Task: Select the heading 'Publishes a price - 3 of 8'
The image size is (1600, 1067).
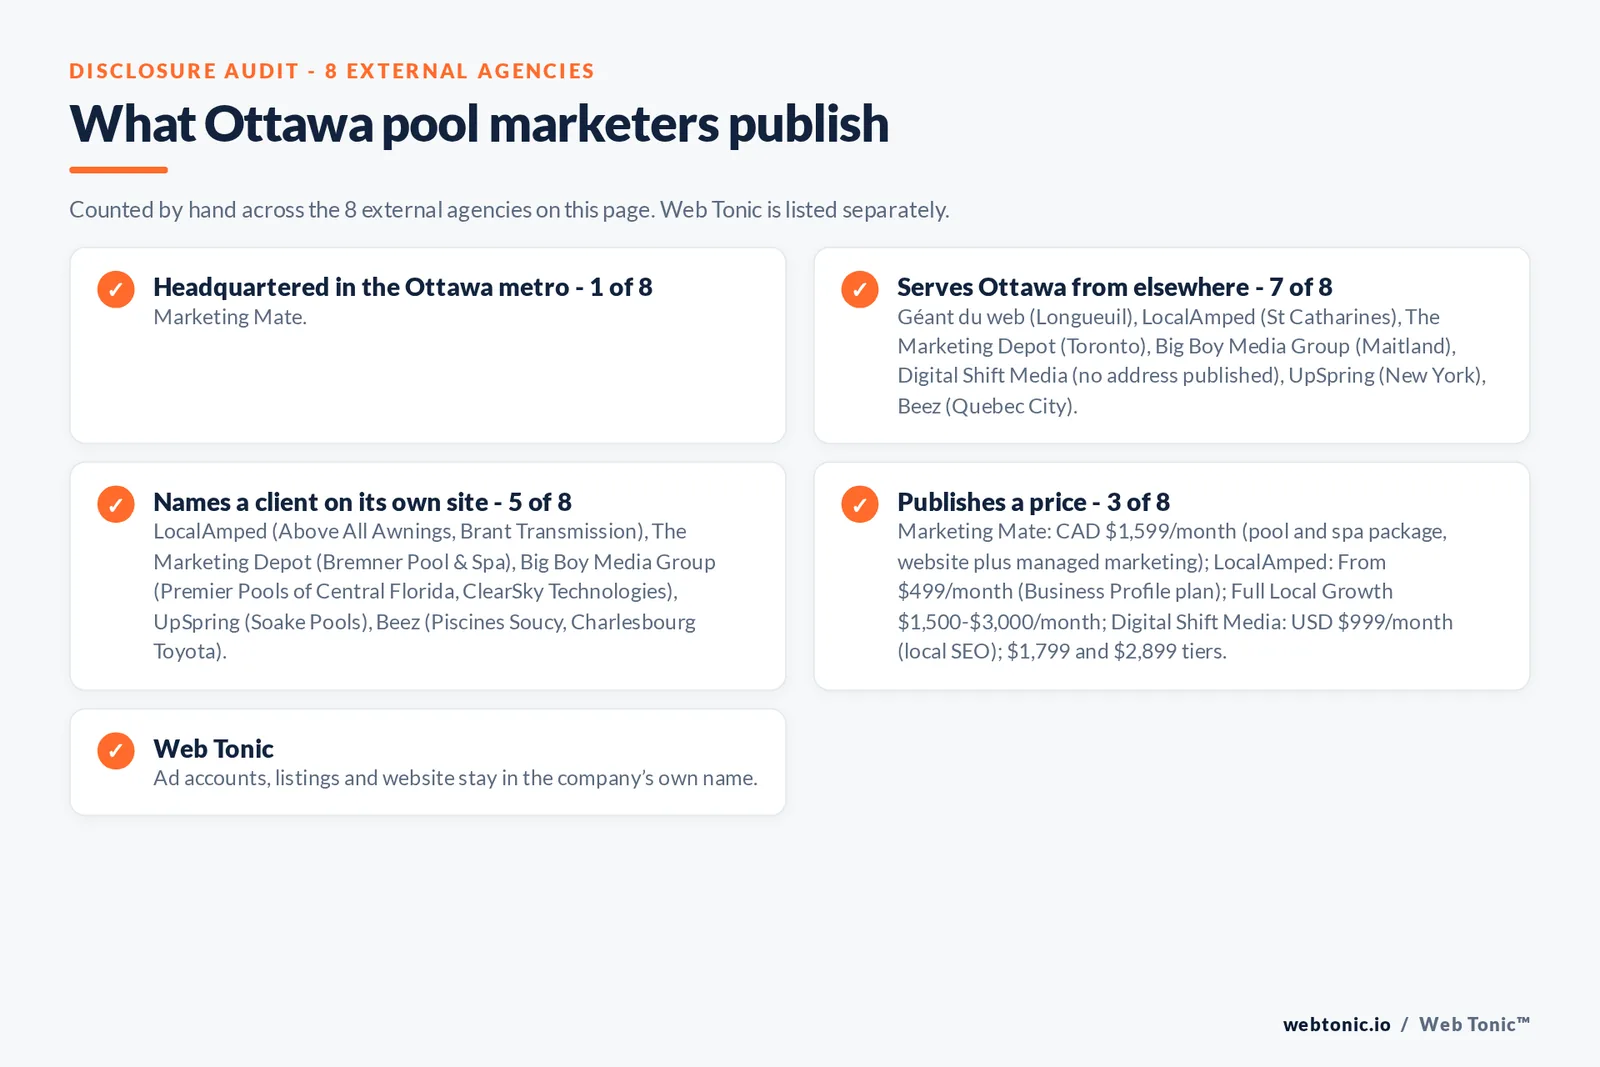Action: tap(1033, 502)
